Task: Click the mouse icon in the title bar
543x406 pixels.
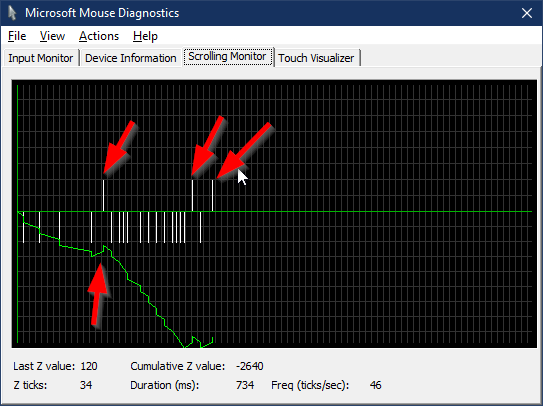Action: [12, 13]
